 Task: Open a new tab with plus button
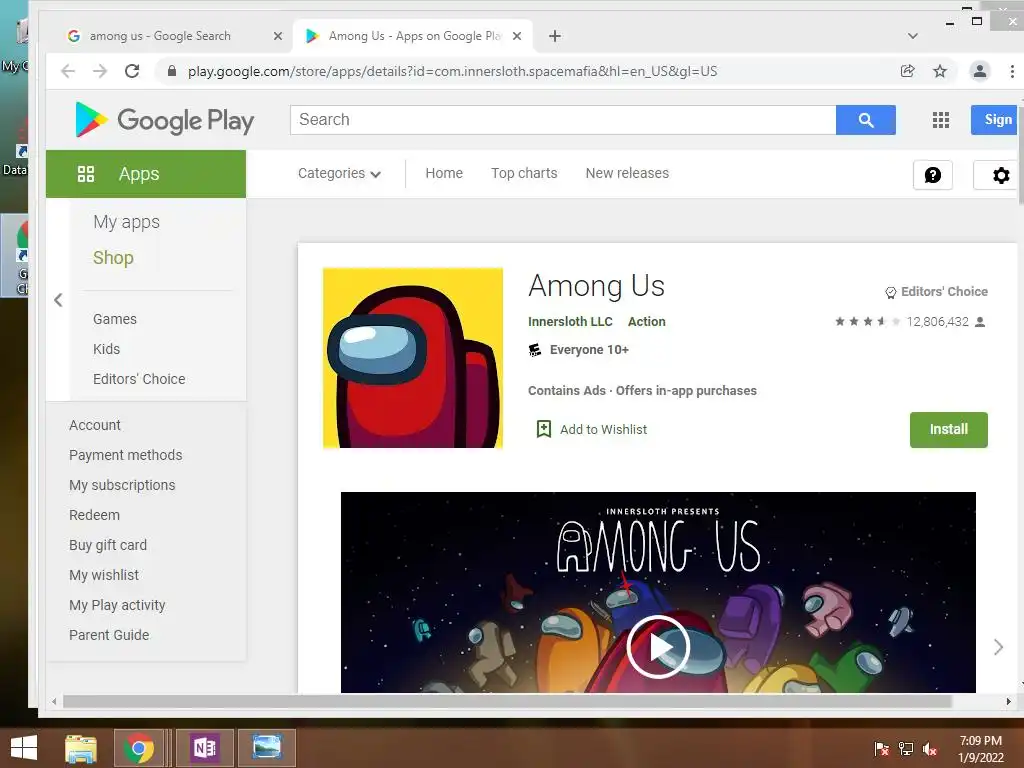(x=554, y=36)
